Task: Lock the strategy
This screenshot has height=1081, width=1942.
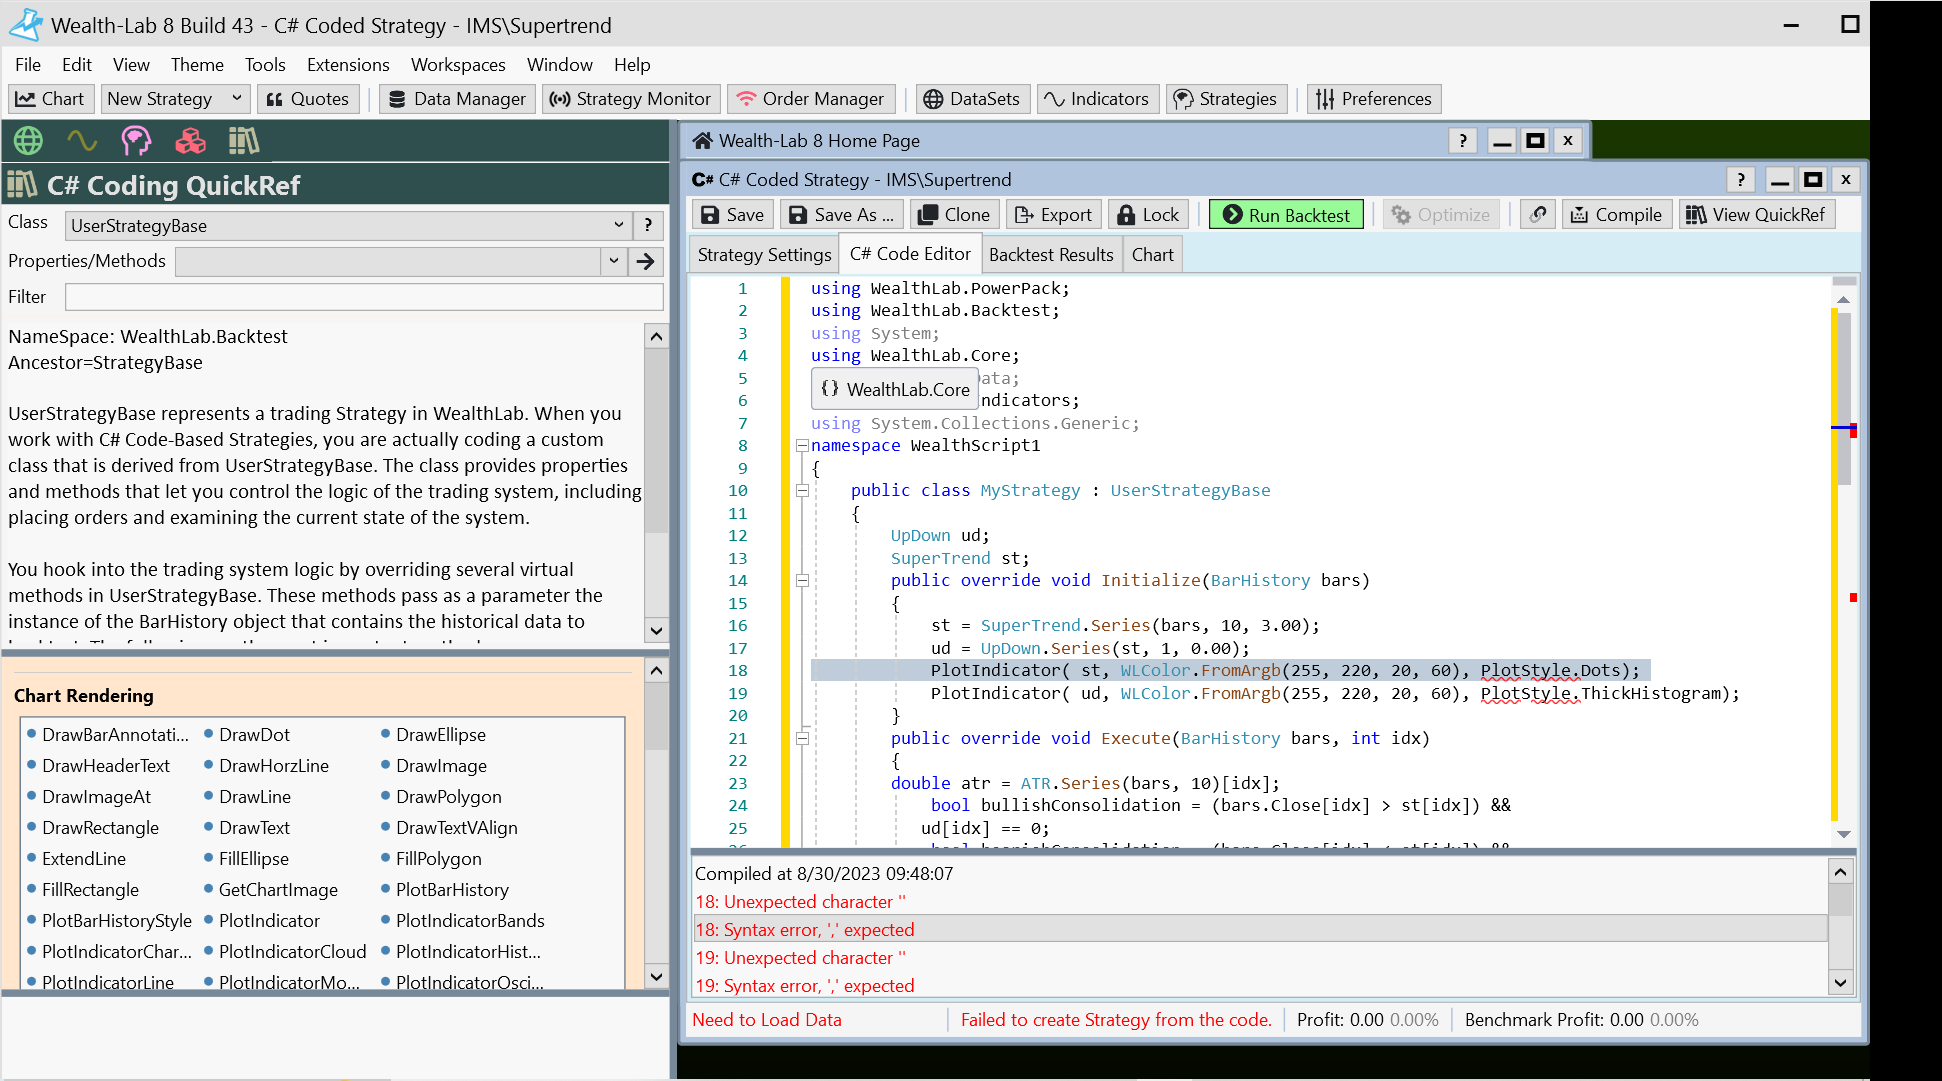Action: pyautogui.click(x=1148, y=215)
